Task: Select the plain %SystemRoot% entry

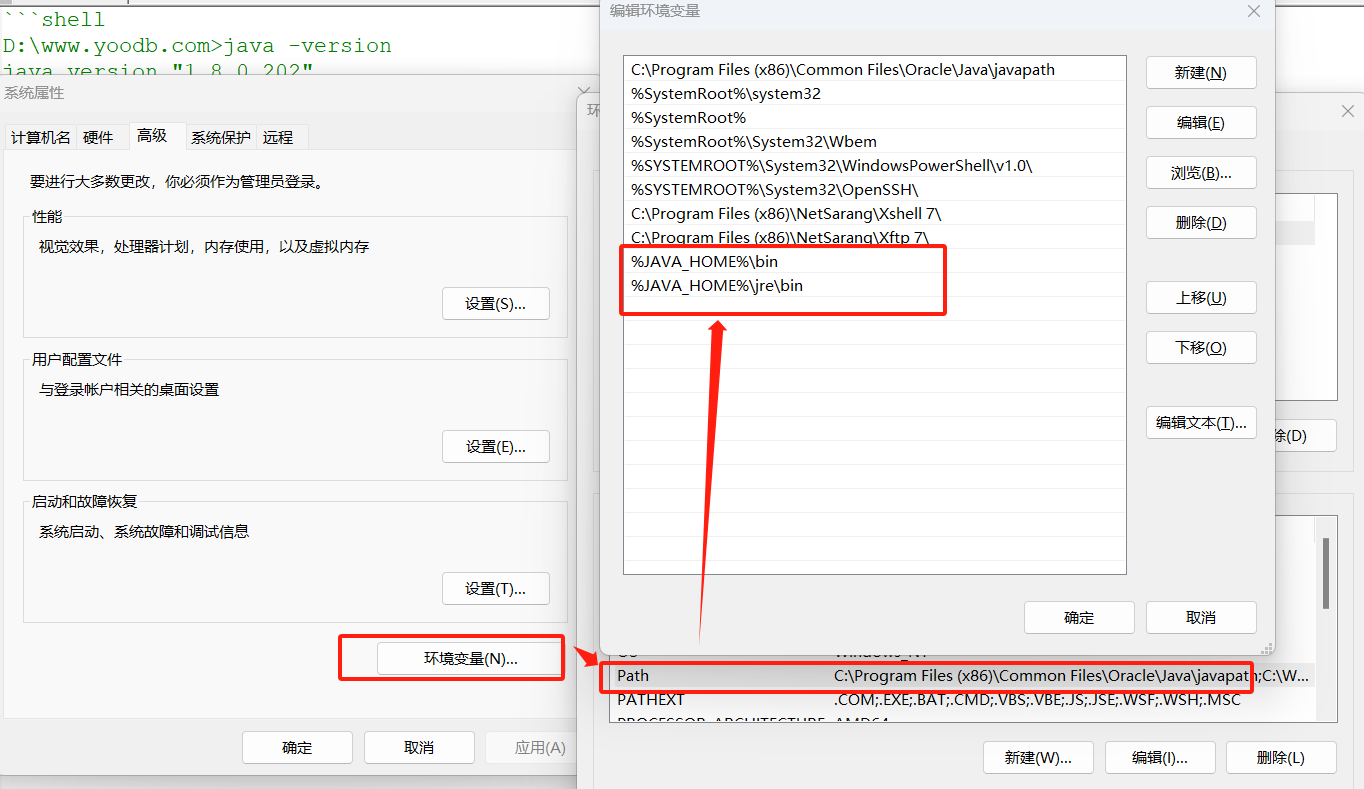Action: point(875,117)
